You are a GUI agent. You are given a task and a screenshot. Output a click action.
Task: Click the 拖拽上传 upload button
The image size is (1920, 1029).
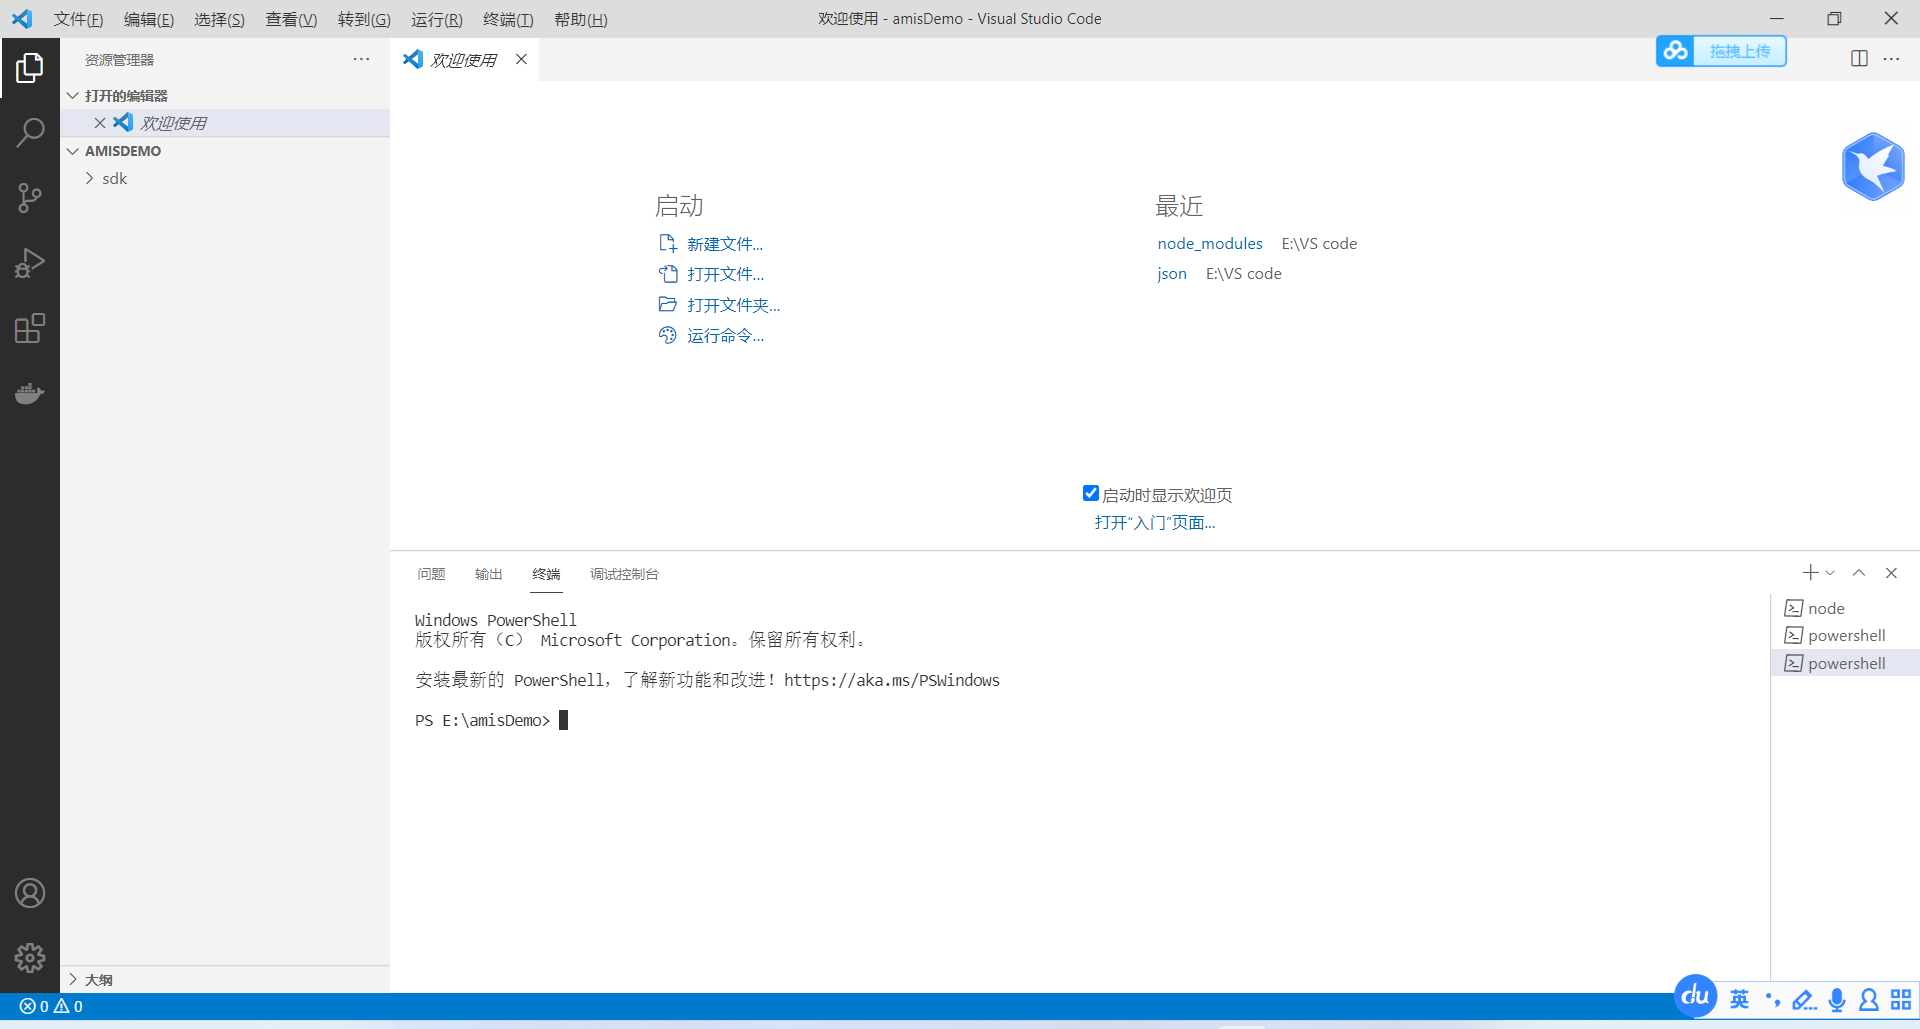tap(1740, 51)
